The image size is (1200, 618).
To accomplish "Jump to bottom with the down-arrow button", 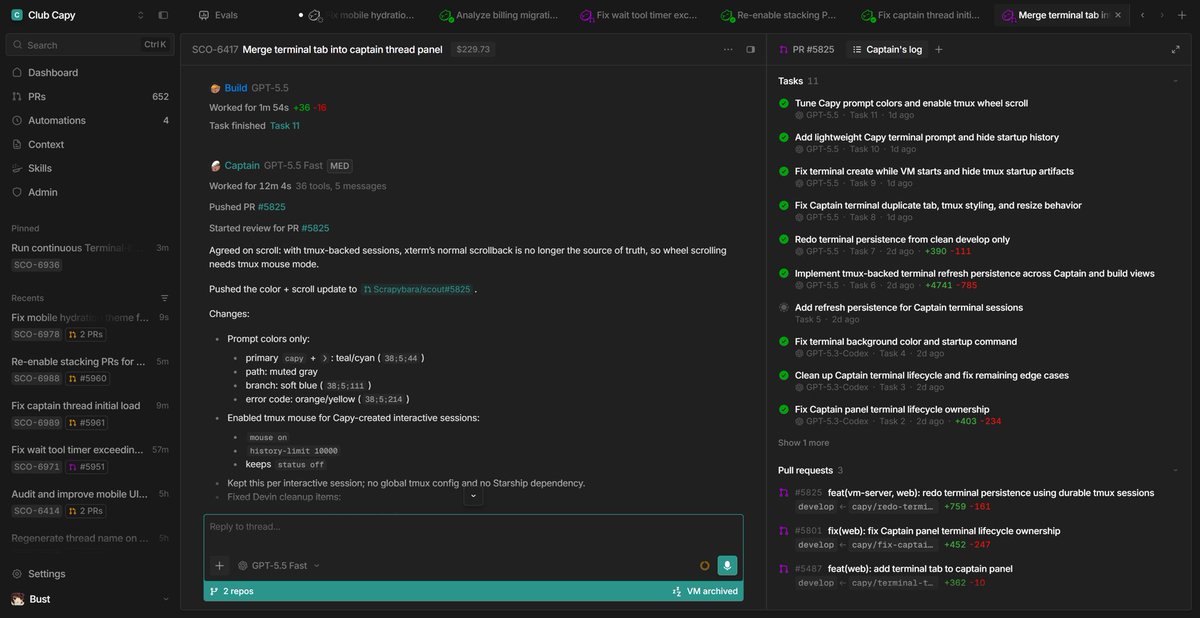I will (473, 495).
